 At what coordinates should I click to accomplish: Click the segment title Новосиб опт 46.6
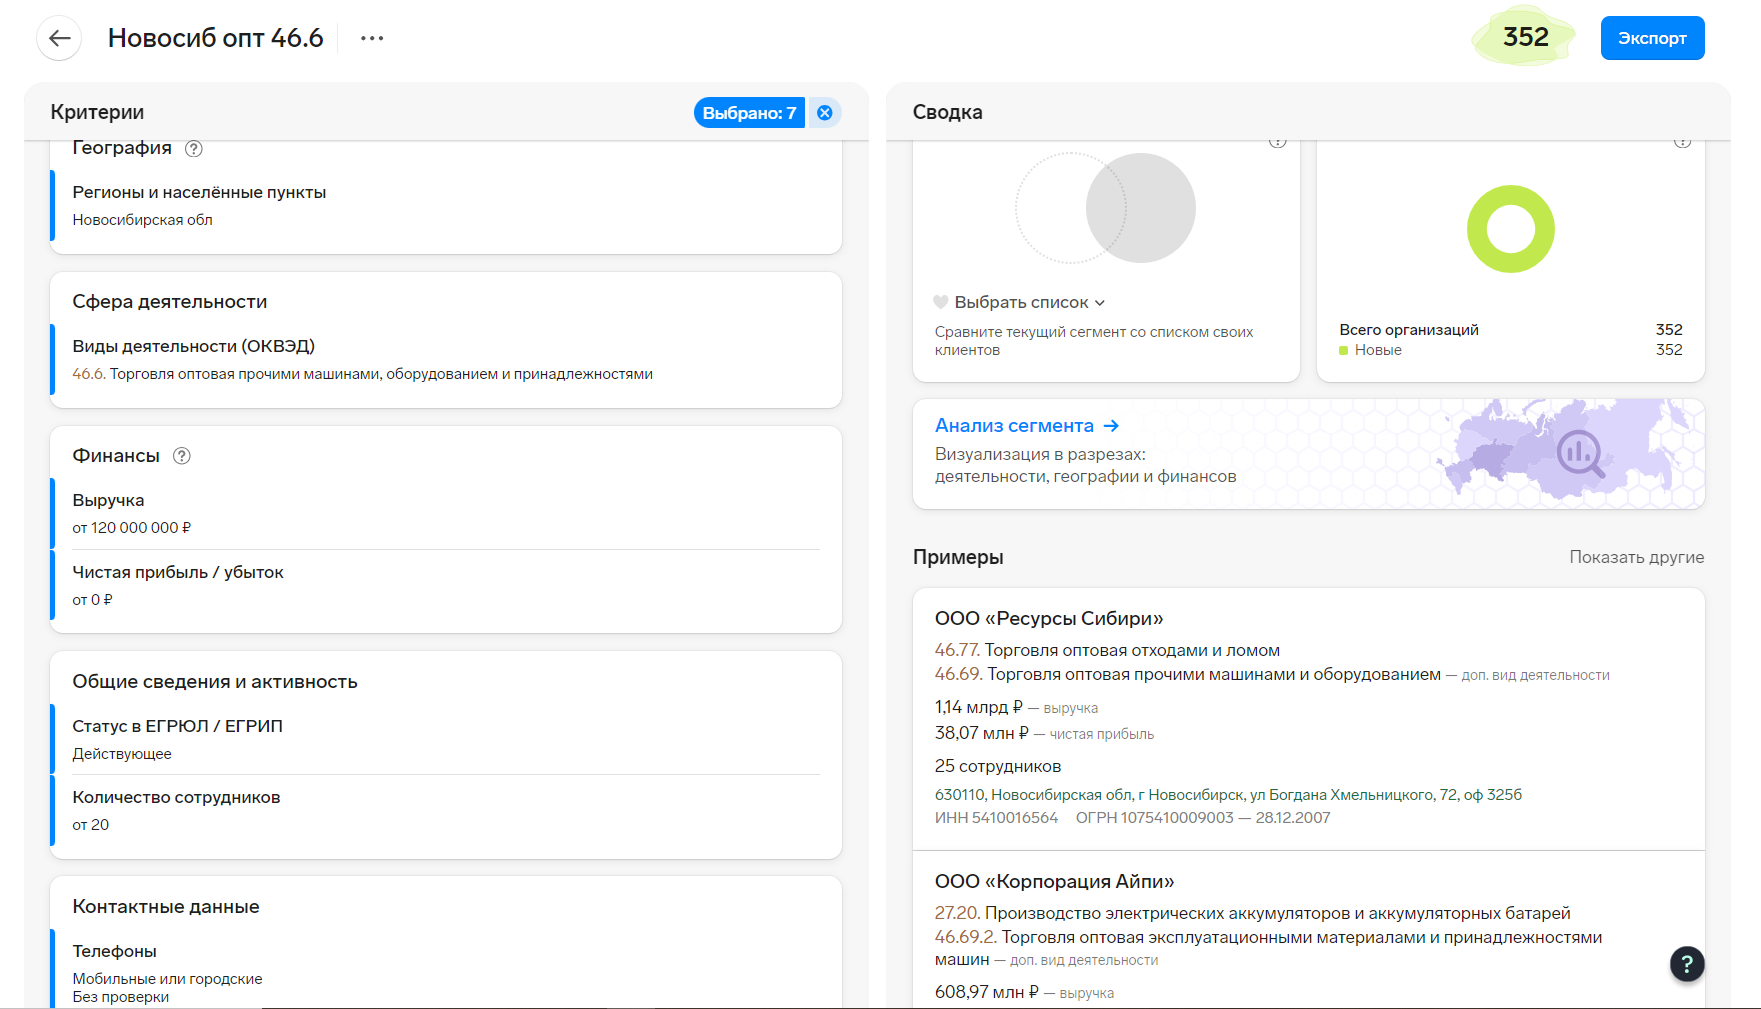216,38
